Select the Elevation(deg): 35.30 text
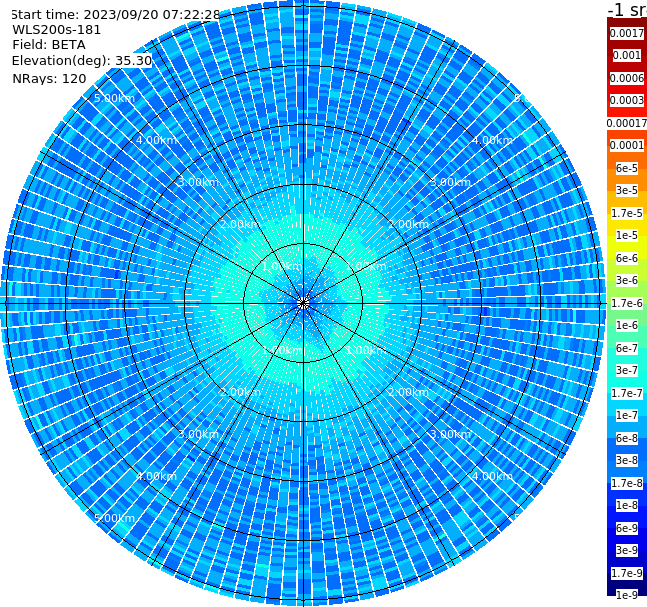This screenshot has height=607, width=647. (x=82, y=61)
